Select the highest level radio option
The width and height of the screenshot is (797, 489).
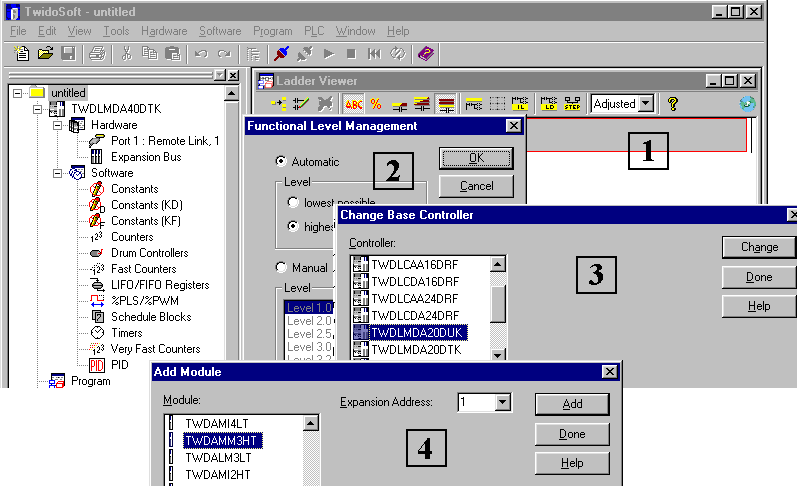[x=293, y=226]
